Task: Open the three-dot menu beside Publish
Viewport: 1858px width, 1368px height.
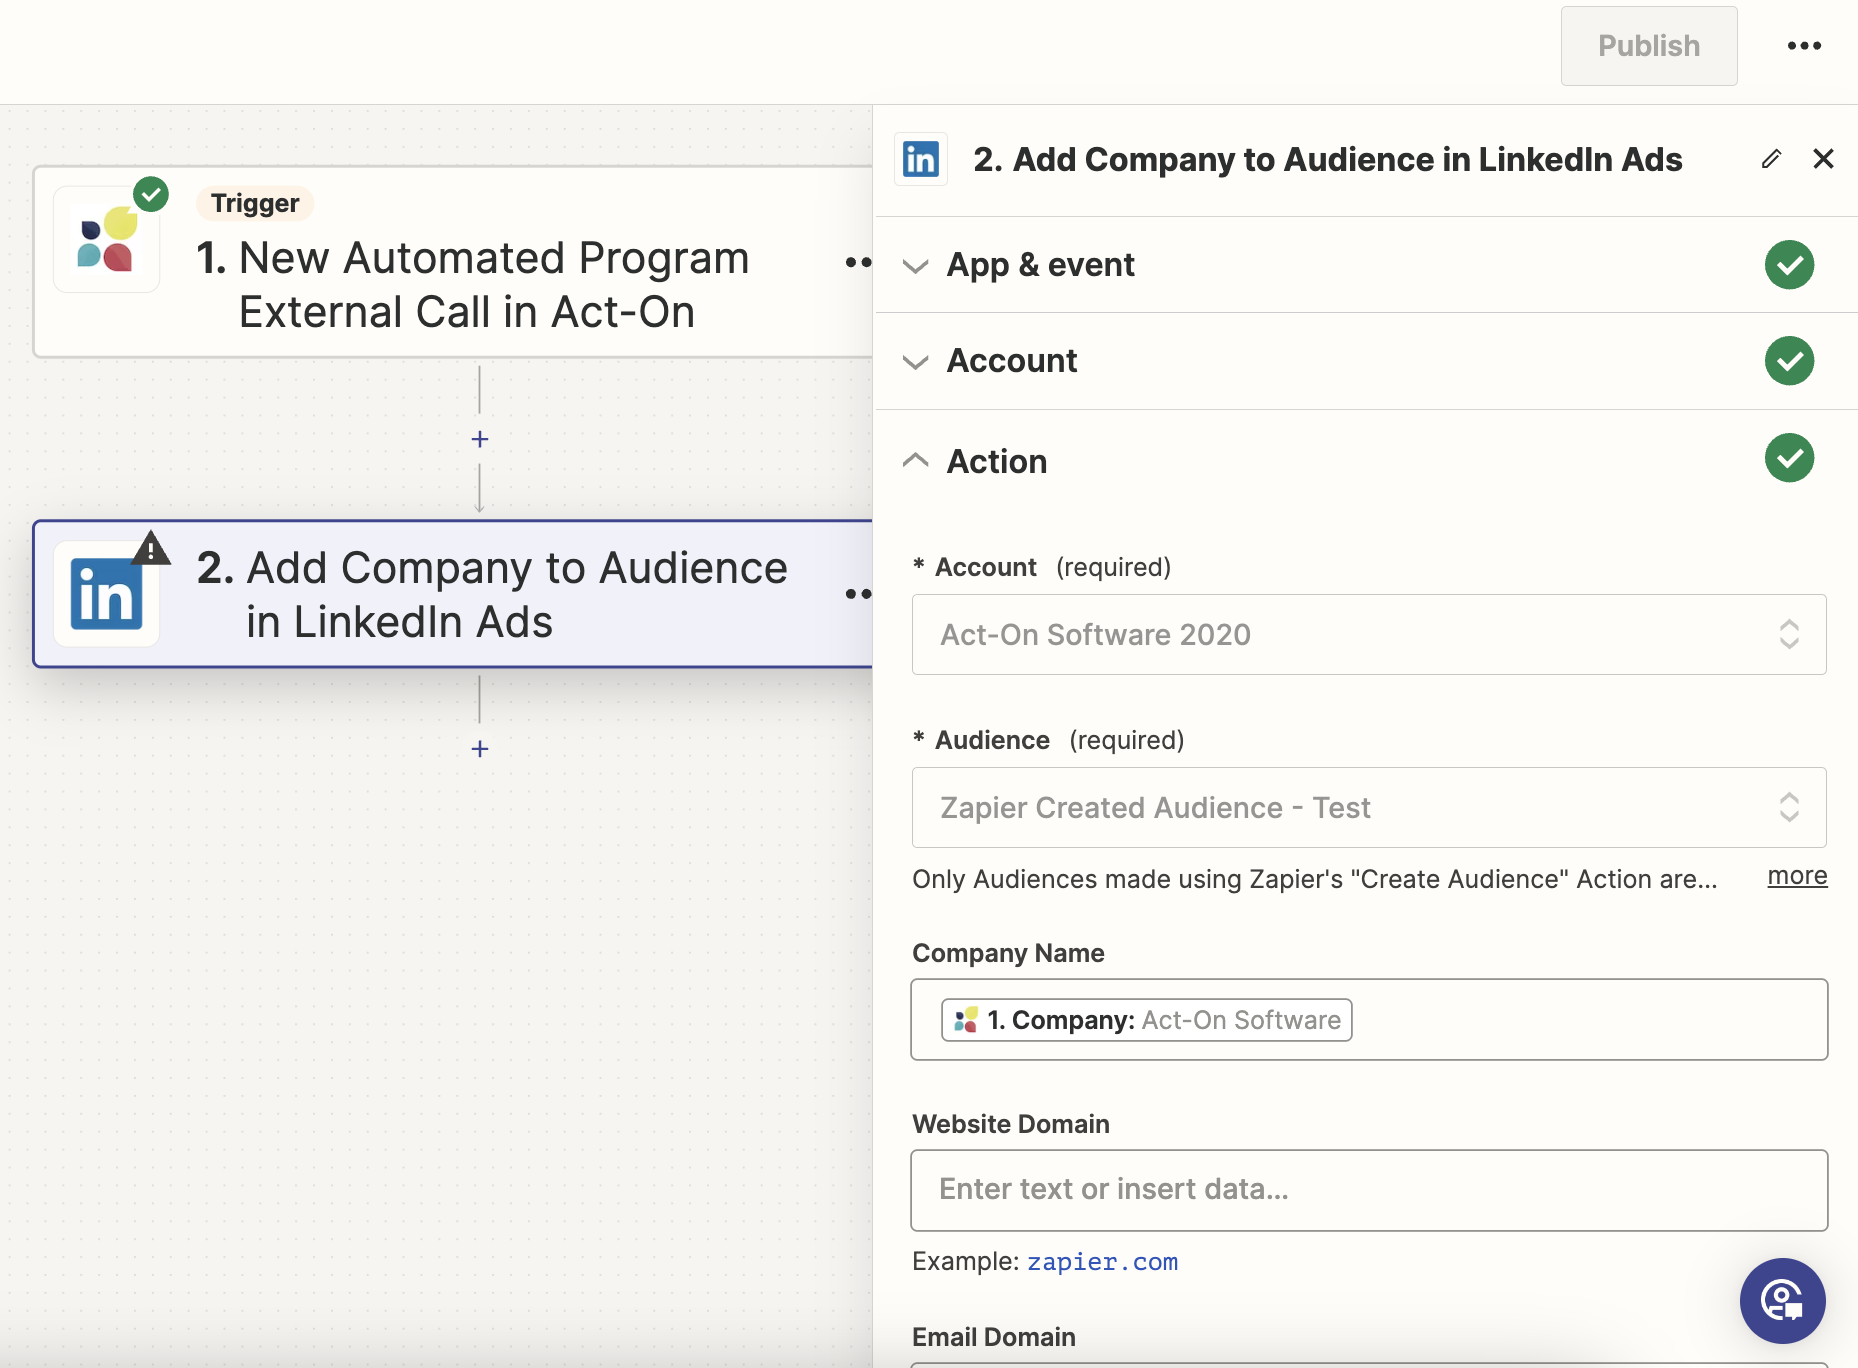Action: tap(1804, 46)
